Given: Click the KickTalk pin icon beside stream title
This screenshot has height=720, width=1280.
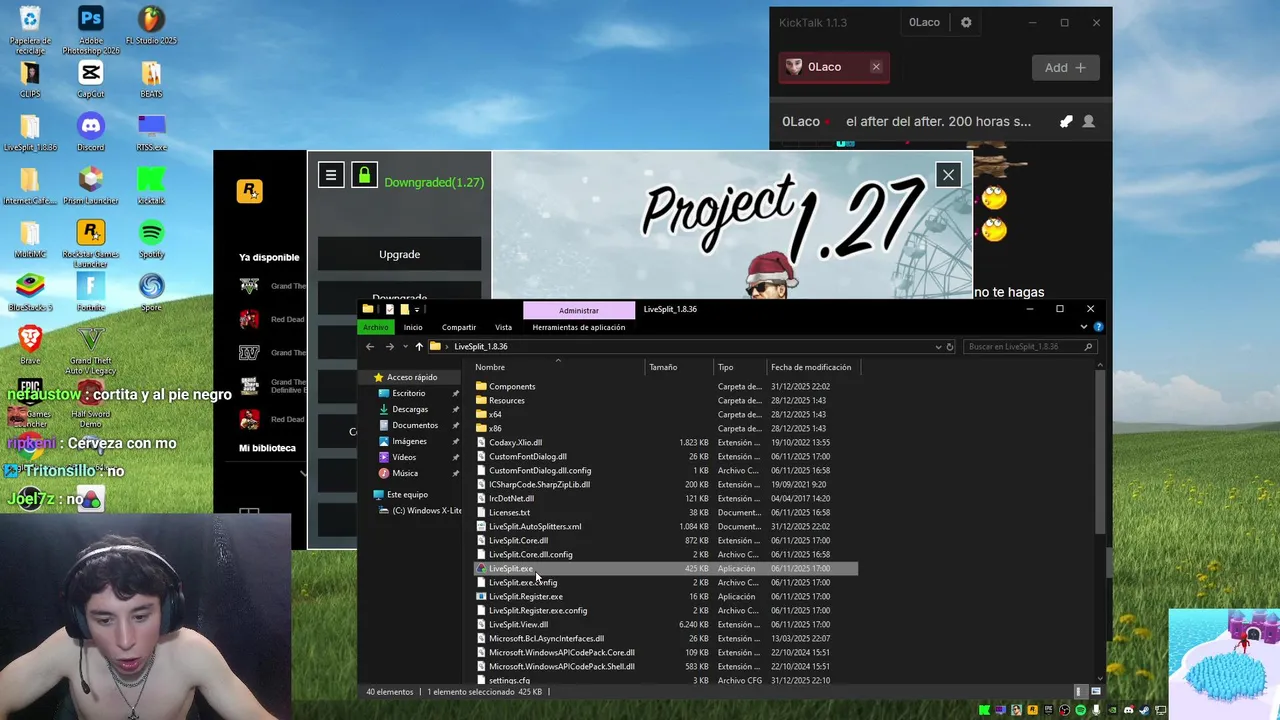Looking at the screenshot, I should 1066,122.
